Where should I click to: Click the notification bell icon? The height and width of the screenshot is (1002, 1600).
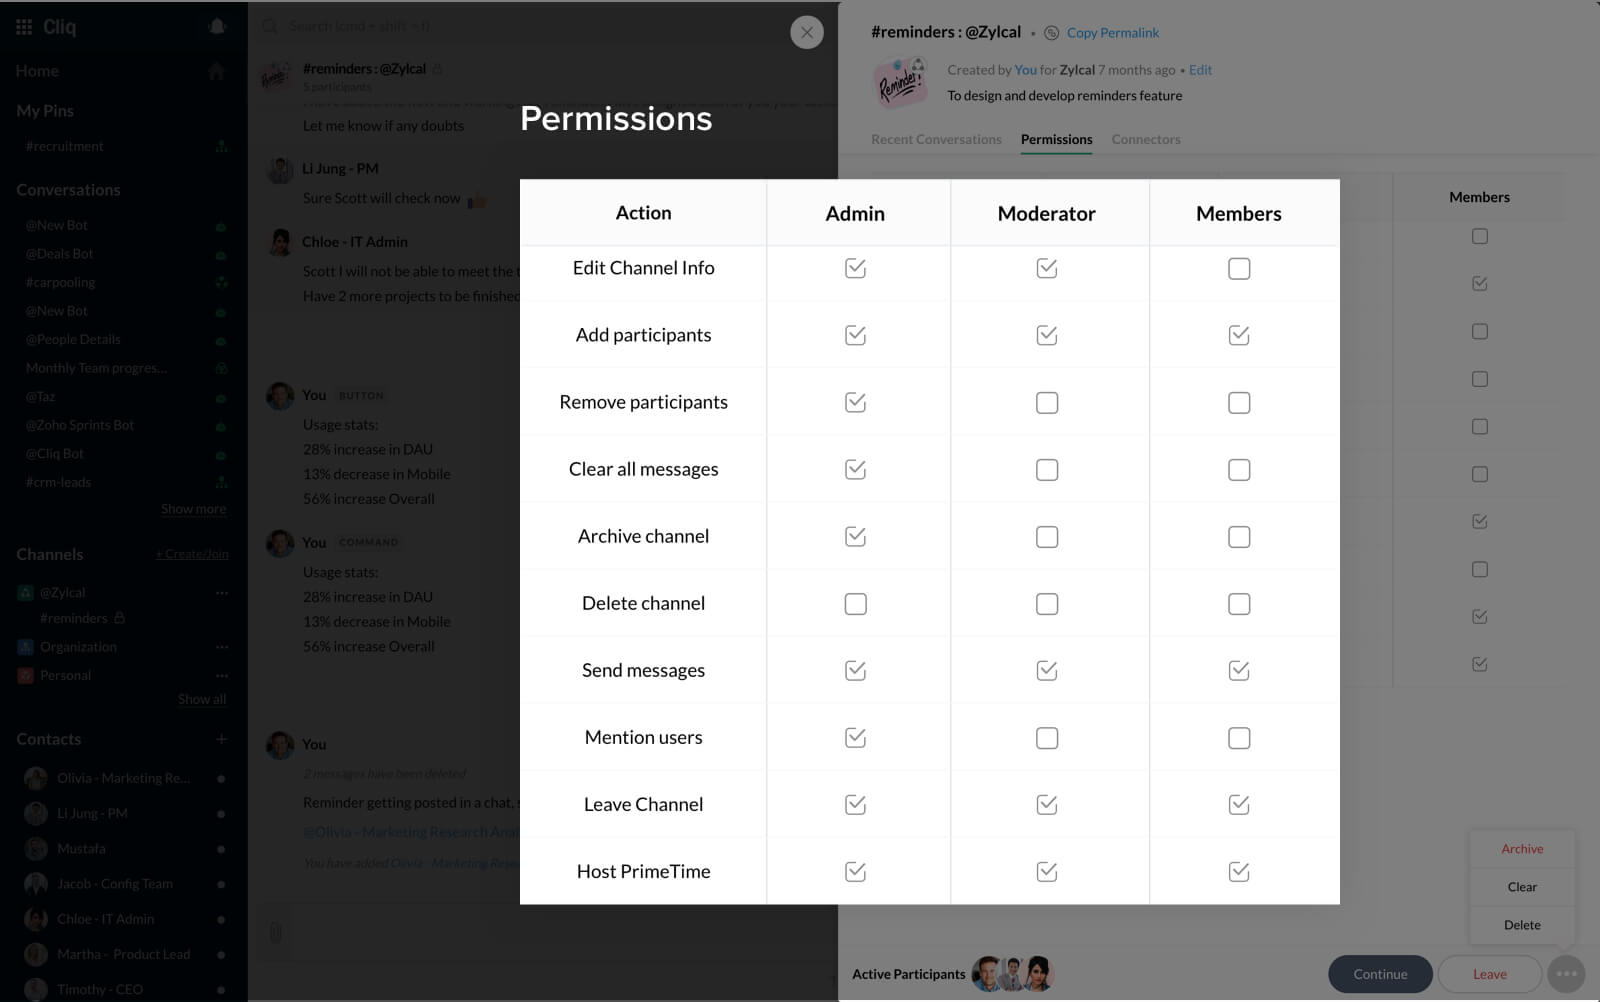pos(217,27)
